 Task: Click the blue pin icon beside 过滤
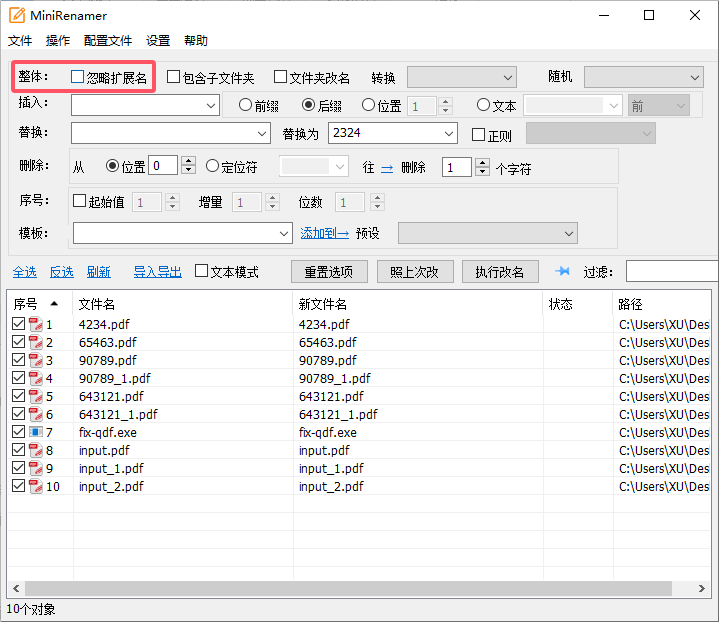562,271
